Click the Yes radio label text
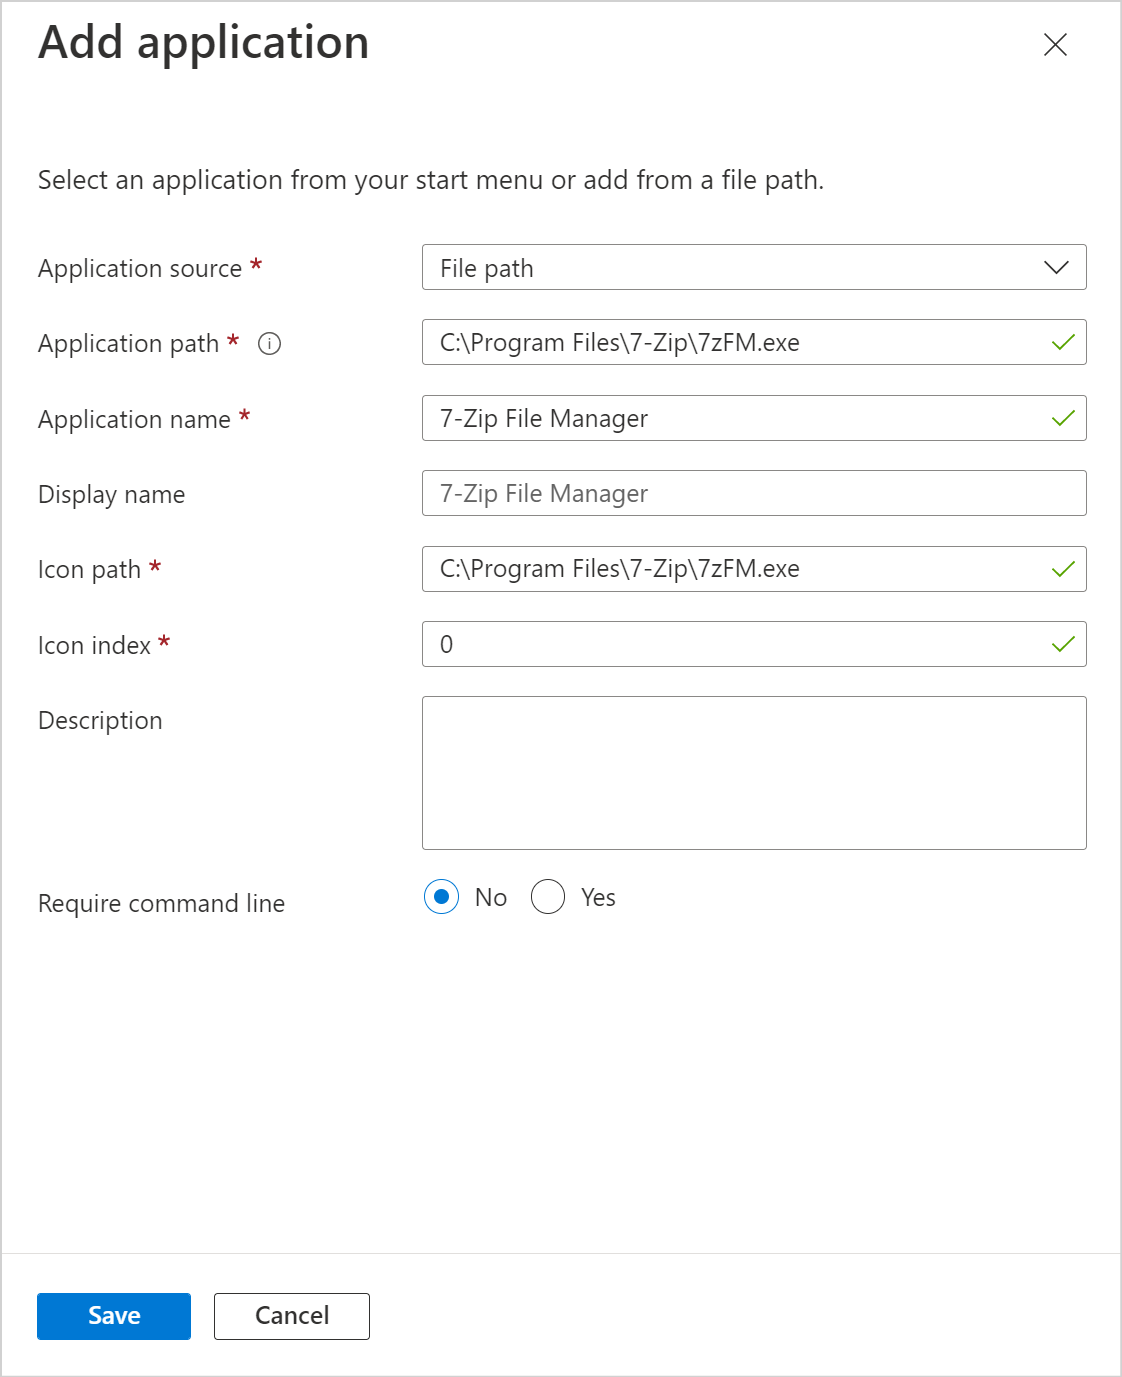The height and width of the screenshot is (1377, 1122). (598, 898)
